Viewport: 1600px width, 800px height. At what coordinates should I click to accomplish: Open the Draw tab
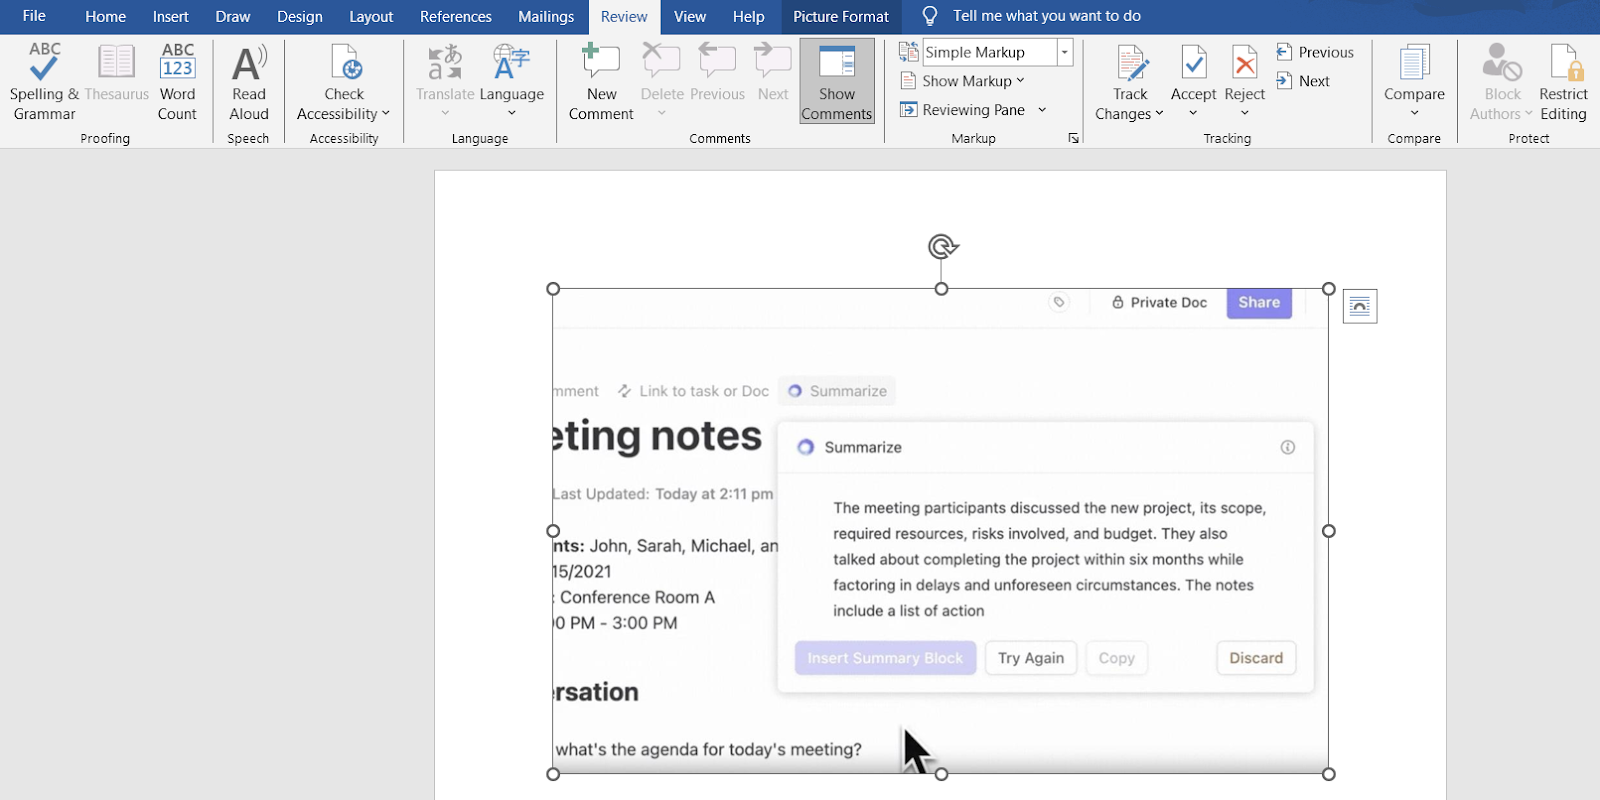tap(232, 16)
